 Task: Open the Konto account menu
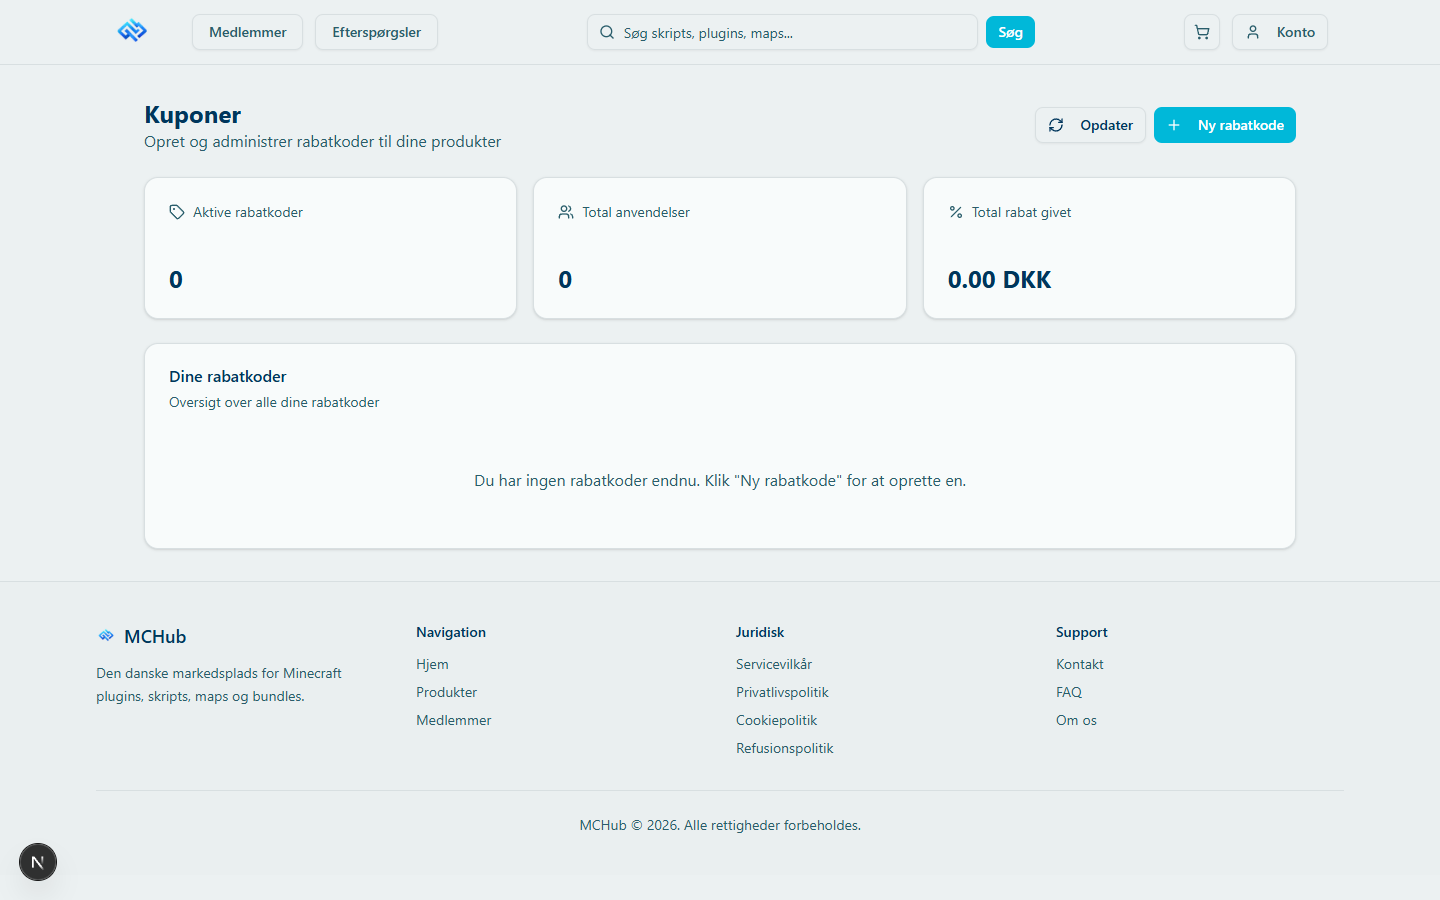click(x=1280, y=32)
